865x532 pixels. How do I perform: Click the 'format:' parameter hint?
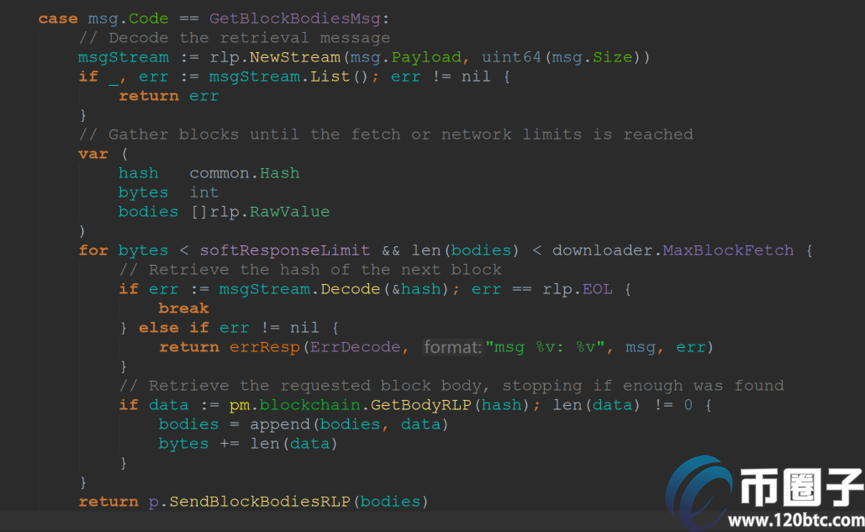pyautogui.click(x=452, y=347)
